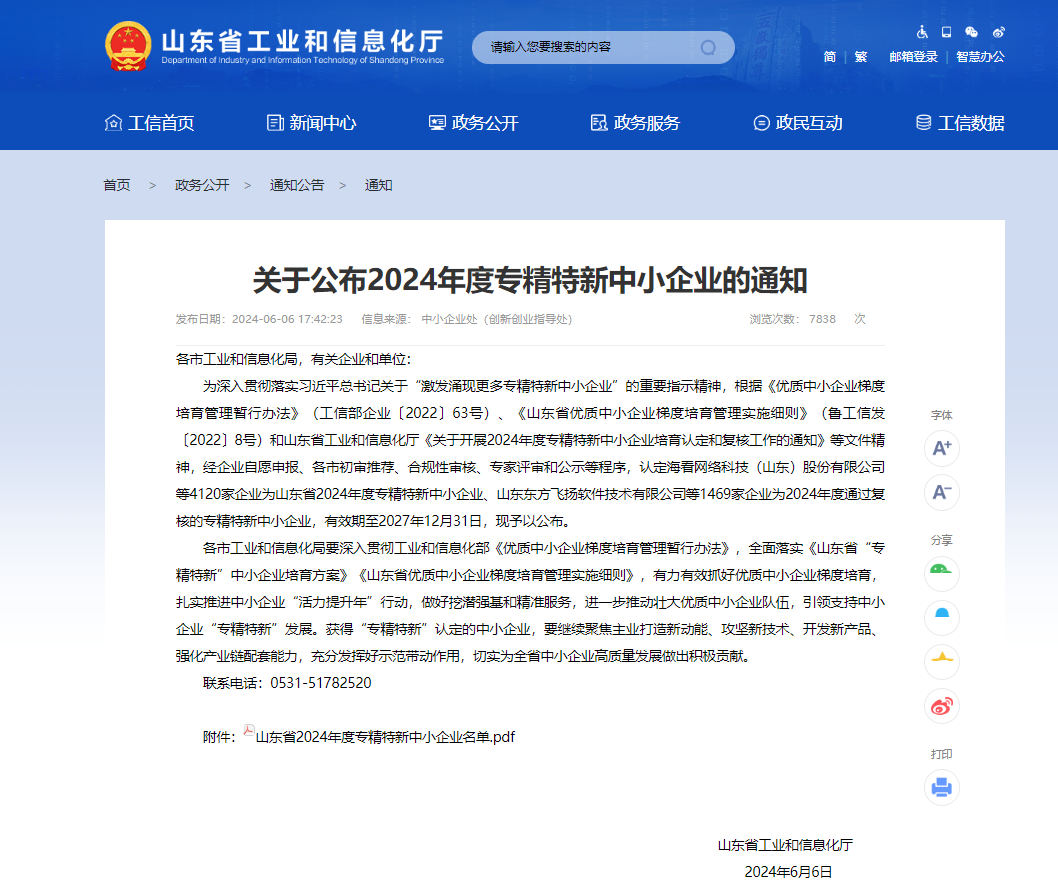Switch to simplified Chinese via 简
The height and width of the screenshot is (893, 1058).
pos(830,57)
